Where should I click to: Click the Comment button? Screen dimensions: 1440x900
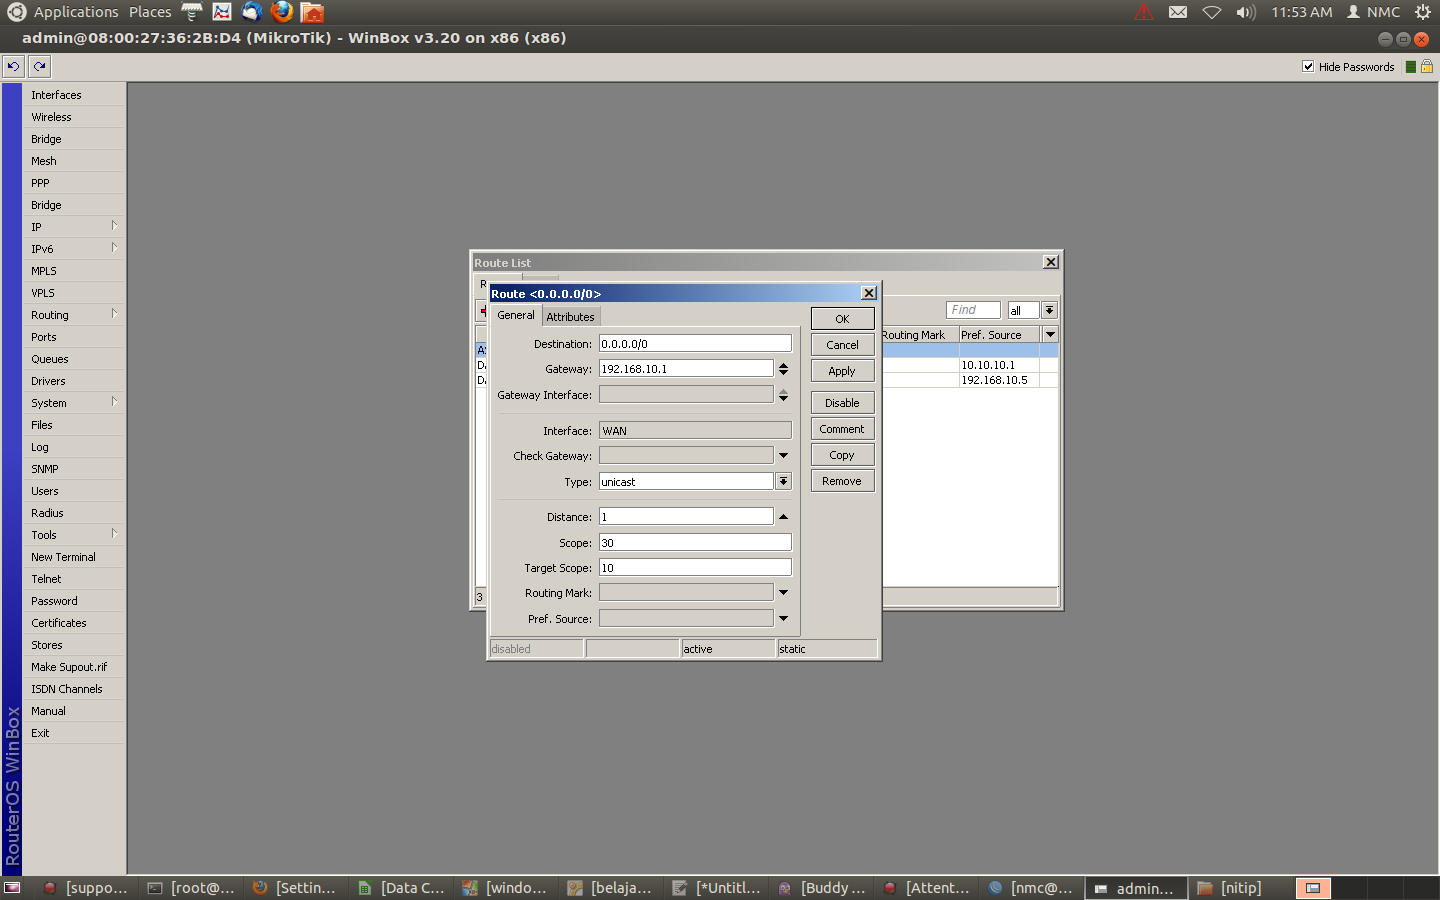(842, 429)
